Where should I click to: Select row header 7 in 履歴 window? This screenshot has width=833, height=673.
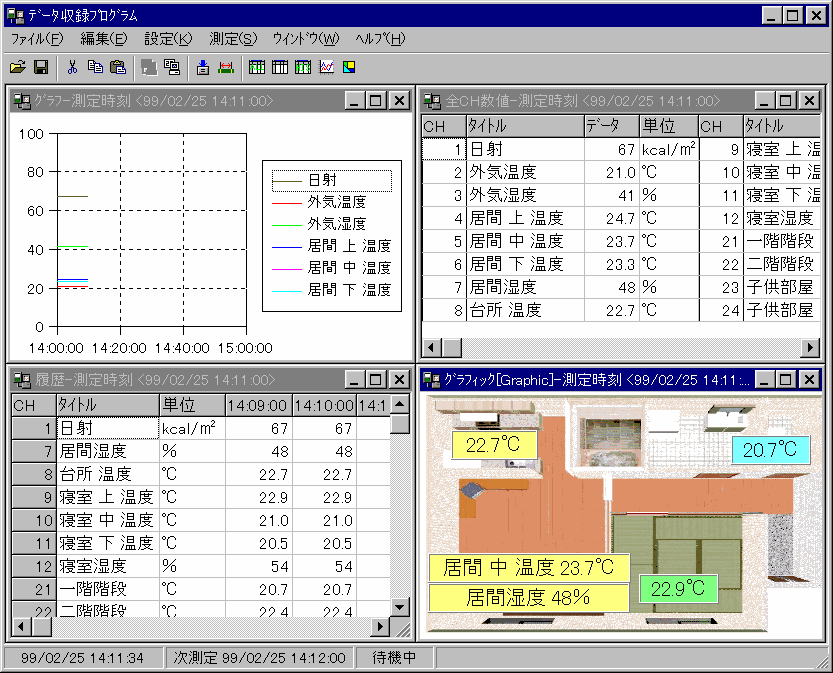pyautogui.click(x=33, y=451)
